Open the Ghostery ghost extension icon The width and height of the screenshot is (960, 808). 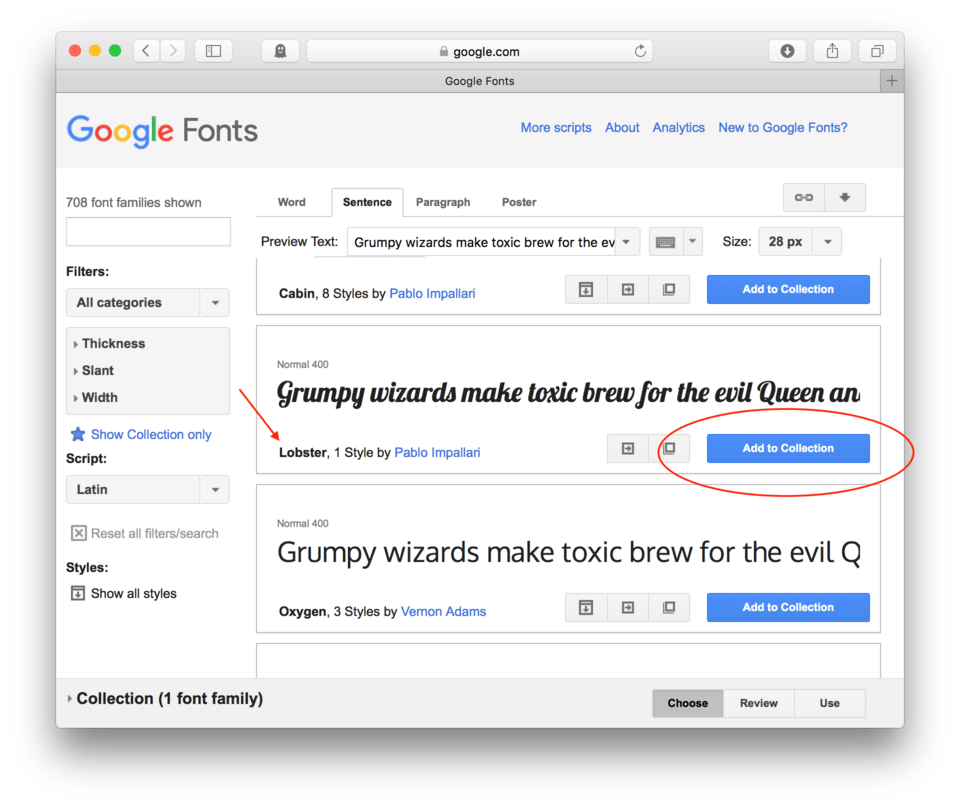click(x=280, y=51)
